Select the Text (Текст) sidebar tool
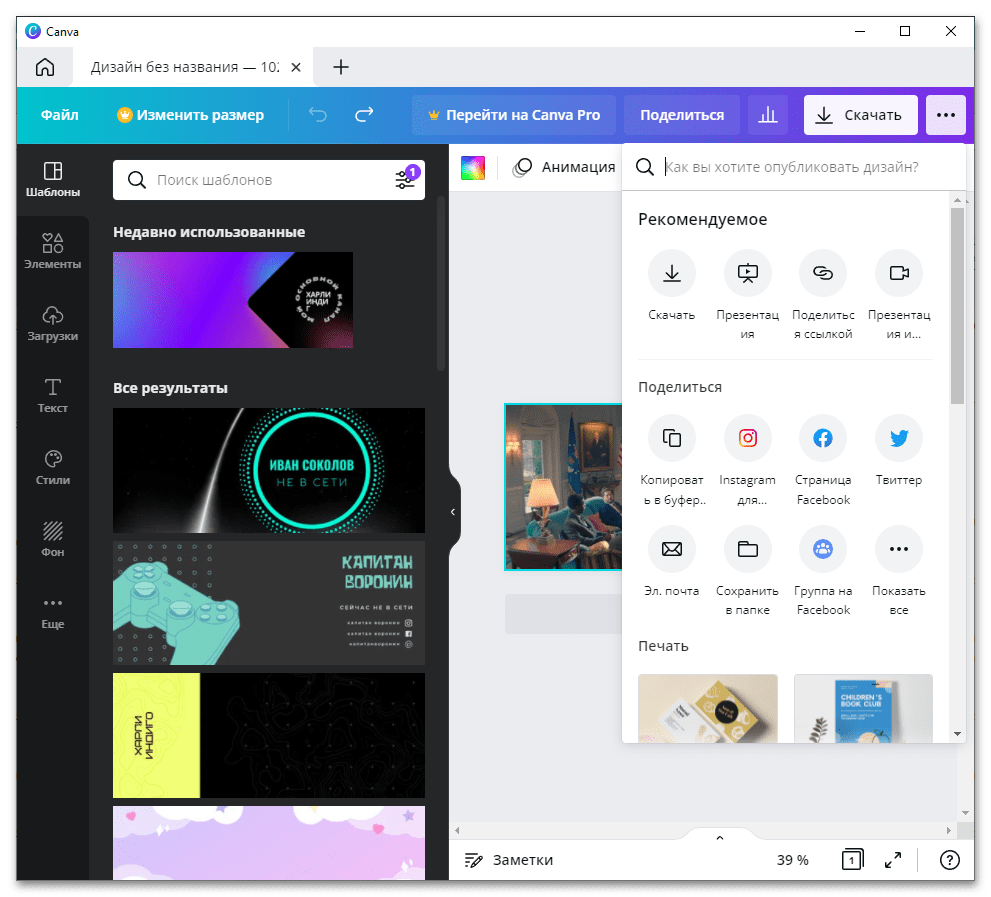The height and width of the screenshot is (897, 991). click(x=52, y=396)
